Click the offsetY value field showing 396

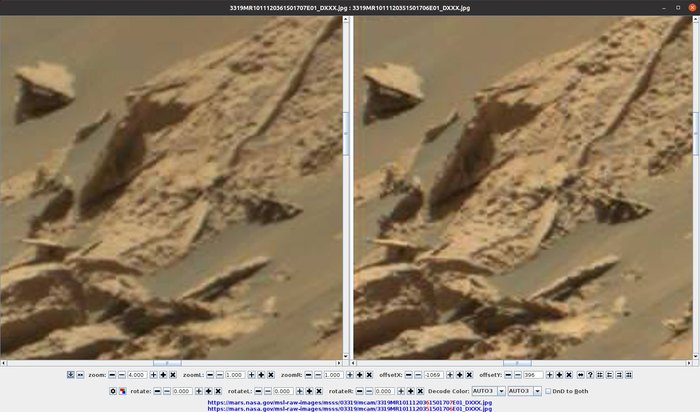pos(533,375)
